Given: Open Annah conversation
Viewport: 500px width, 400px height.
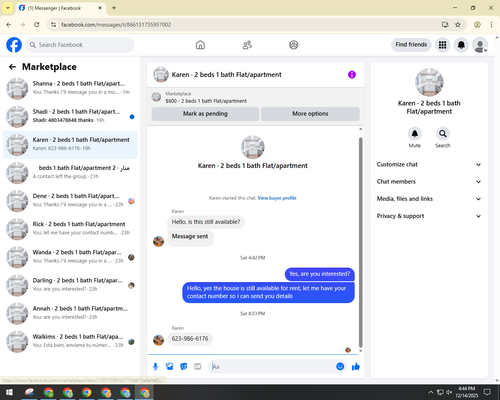Looking at the screenshot, I should click(70, 313).
